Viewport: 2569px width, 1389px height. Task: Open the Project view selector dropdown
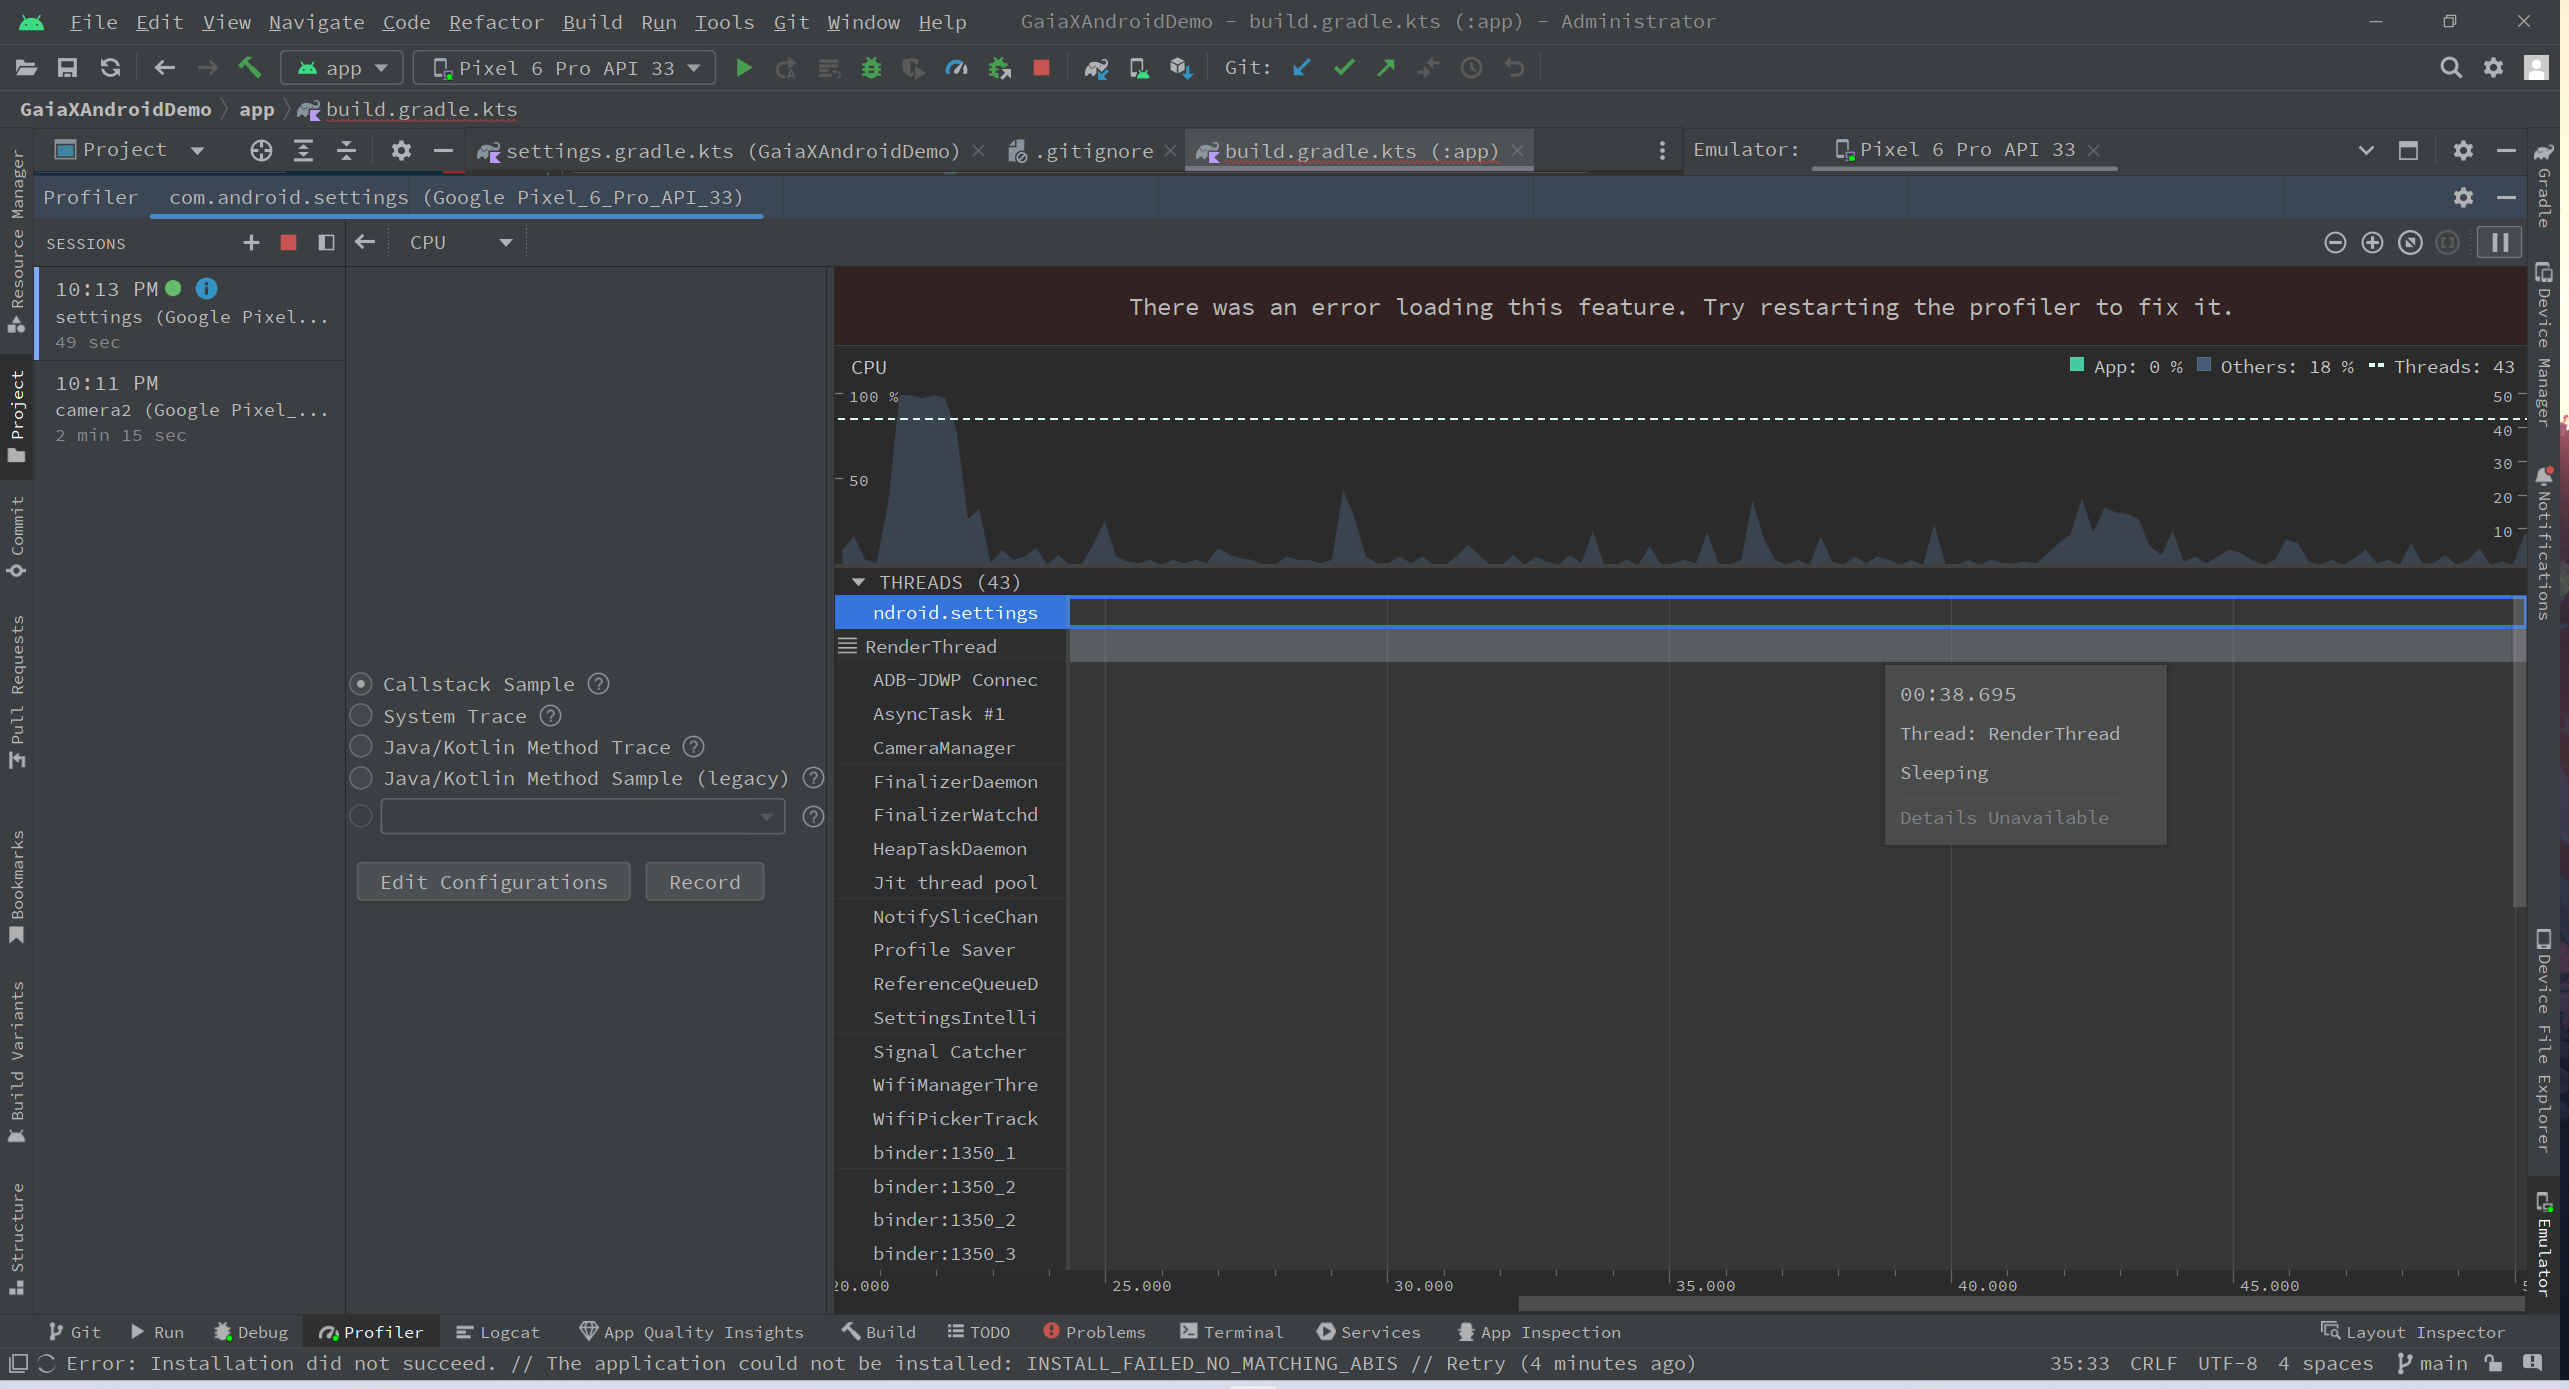[128, 151]
